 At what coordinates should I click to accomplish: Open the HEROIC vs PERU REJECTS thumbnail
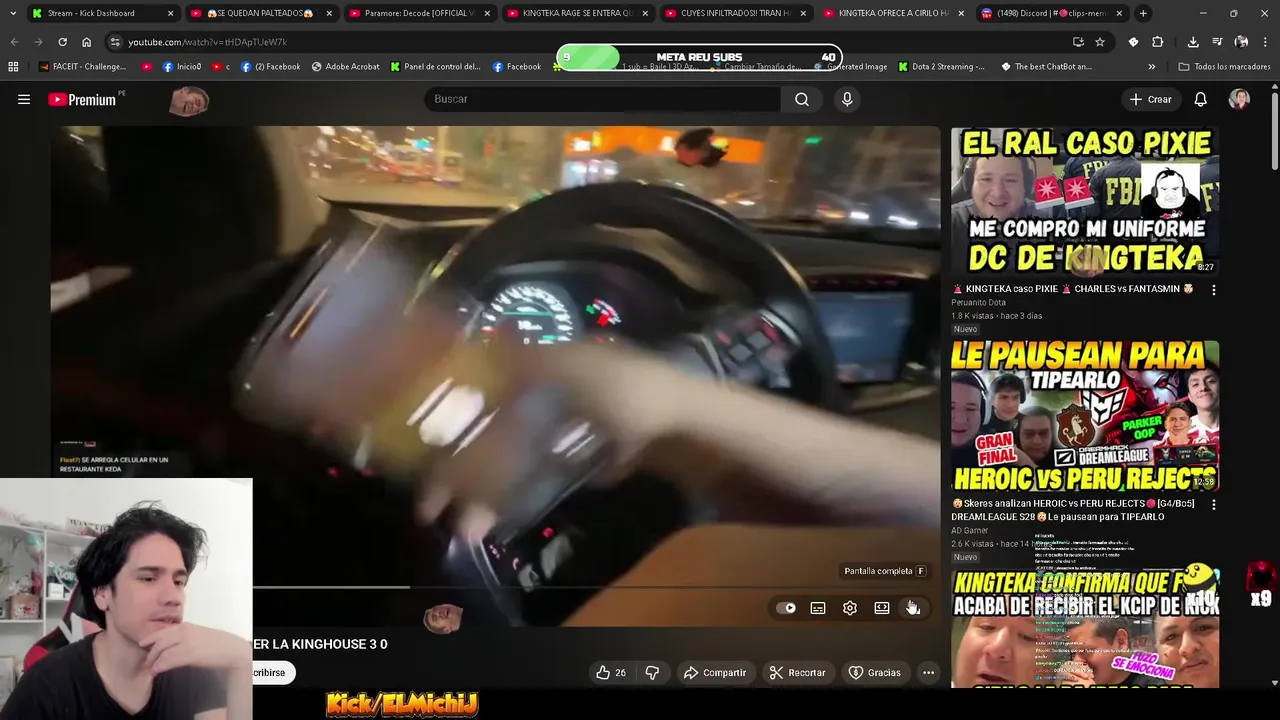[1085, 415]
